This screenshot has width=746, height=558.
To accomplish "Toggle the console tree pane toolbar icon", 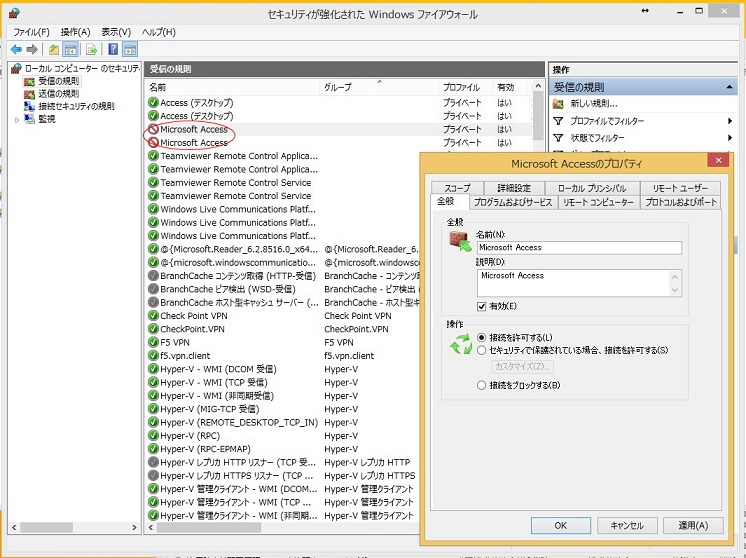I will coord(70,49).
